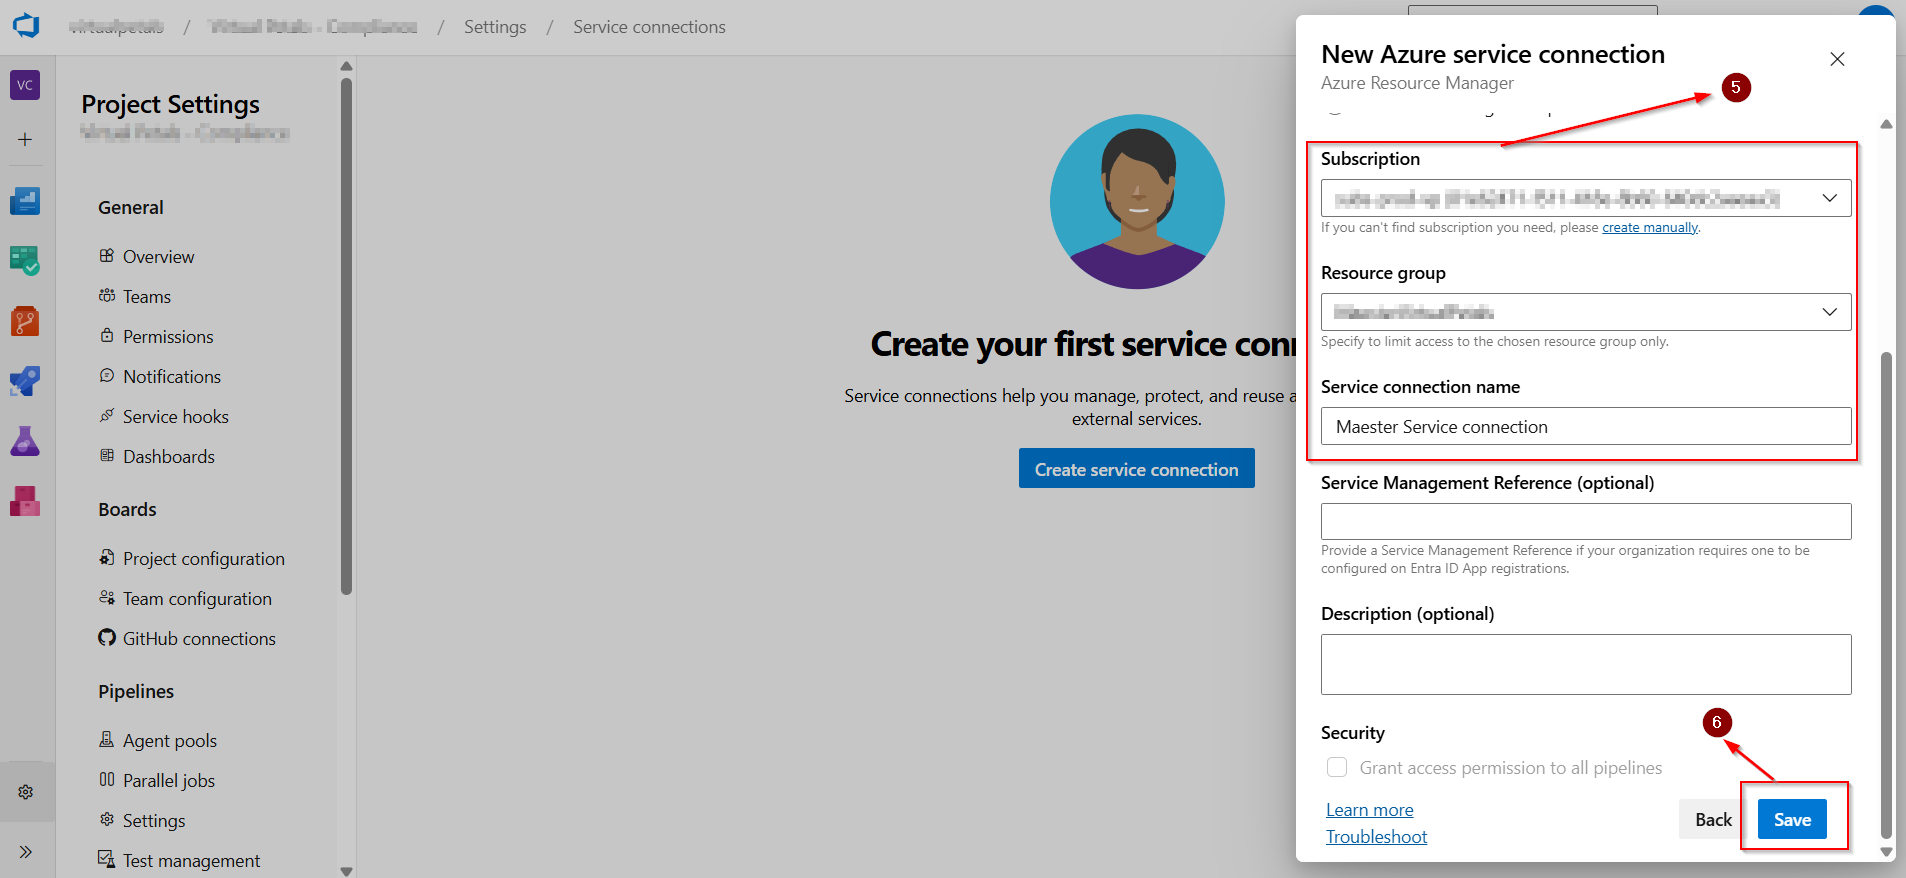Open the Boards hub icon in sidebar
This screenshot has width=1906, height=878.
click(x=25, y=261)
